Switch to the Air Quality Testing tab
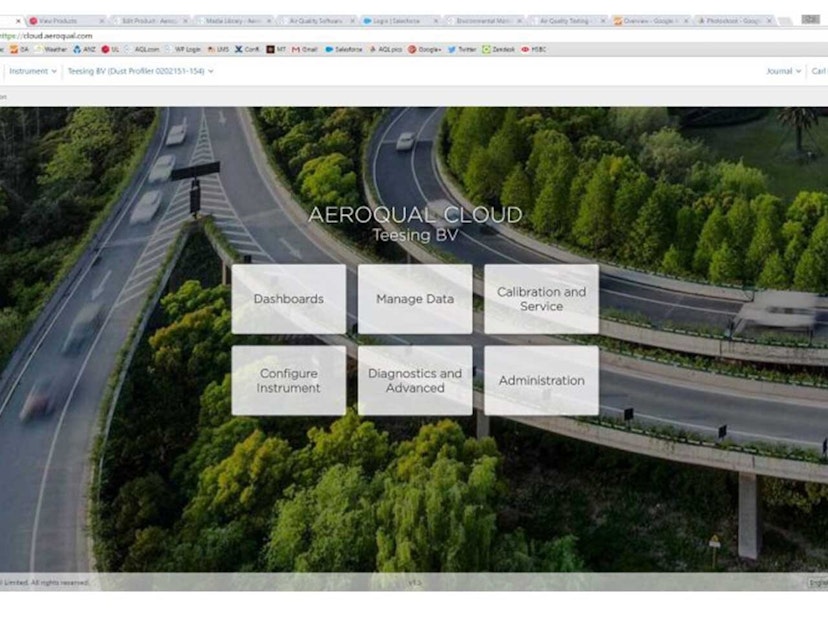 click(565, 20)
